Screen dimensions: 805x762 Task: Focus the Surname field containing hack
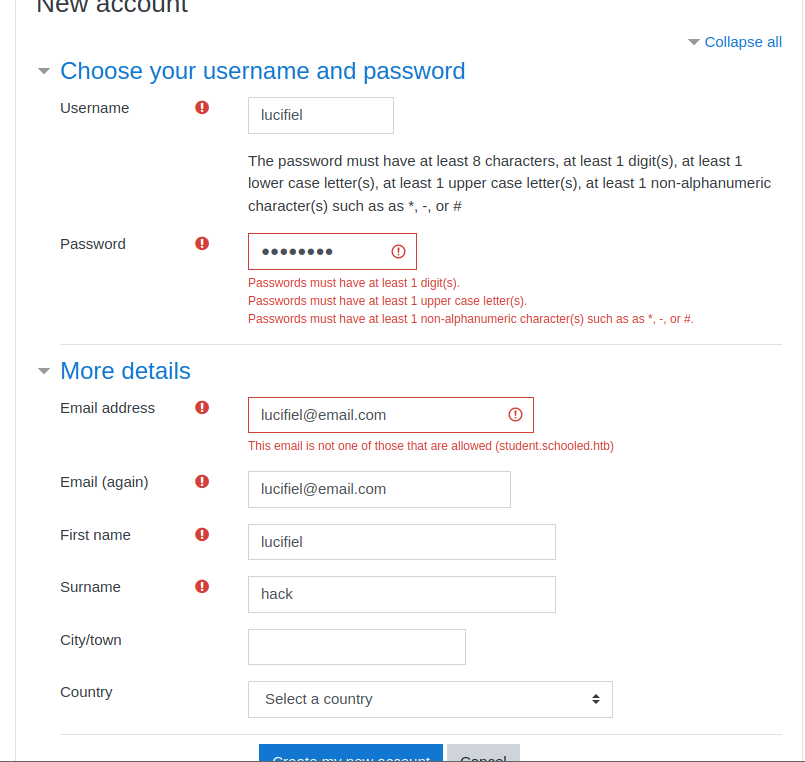402,594
